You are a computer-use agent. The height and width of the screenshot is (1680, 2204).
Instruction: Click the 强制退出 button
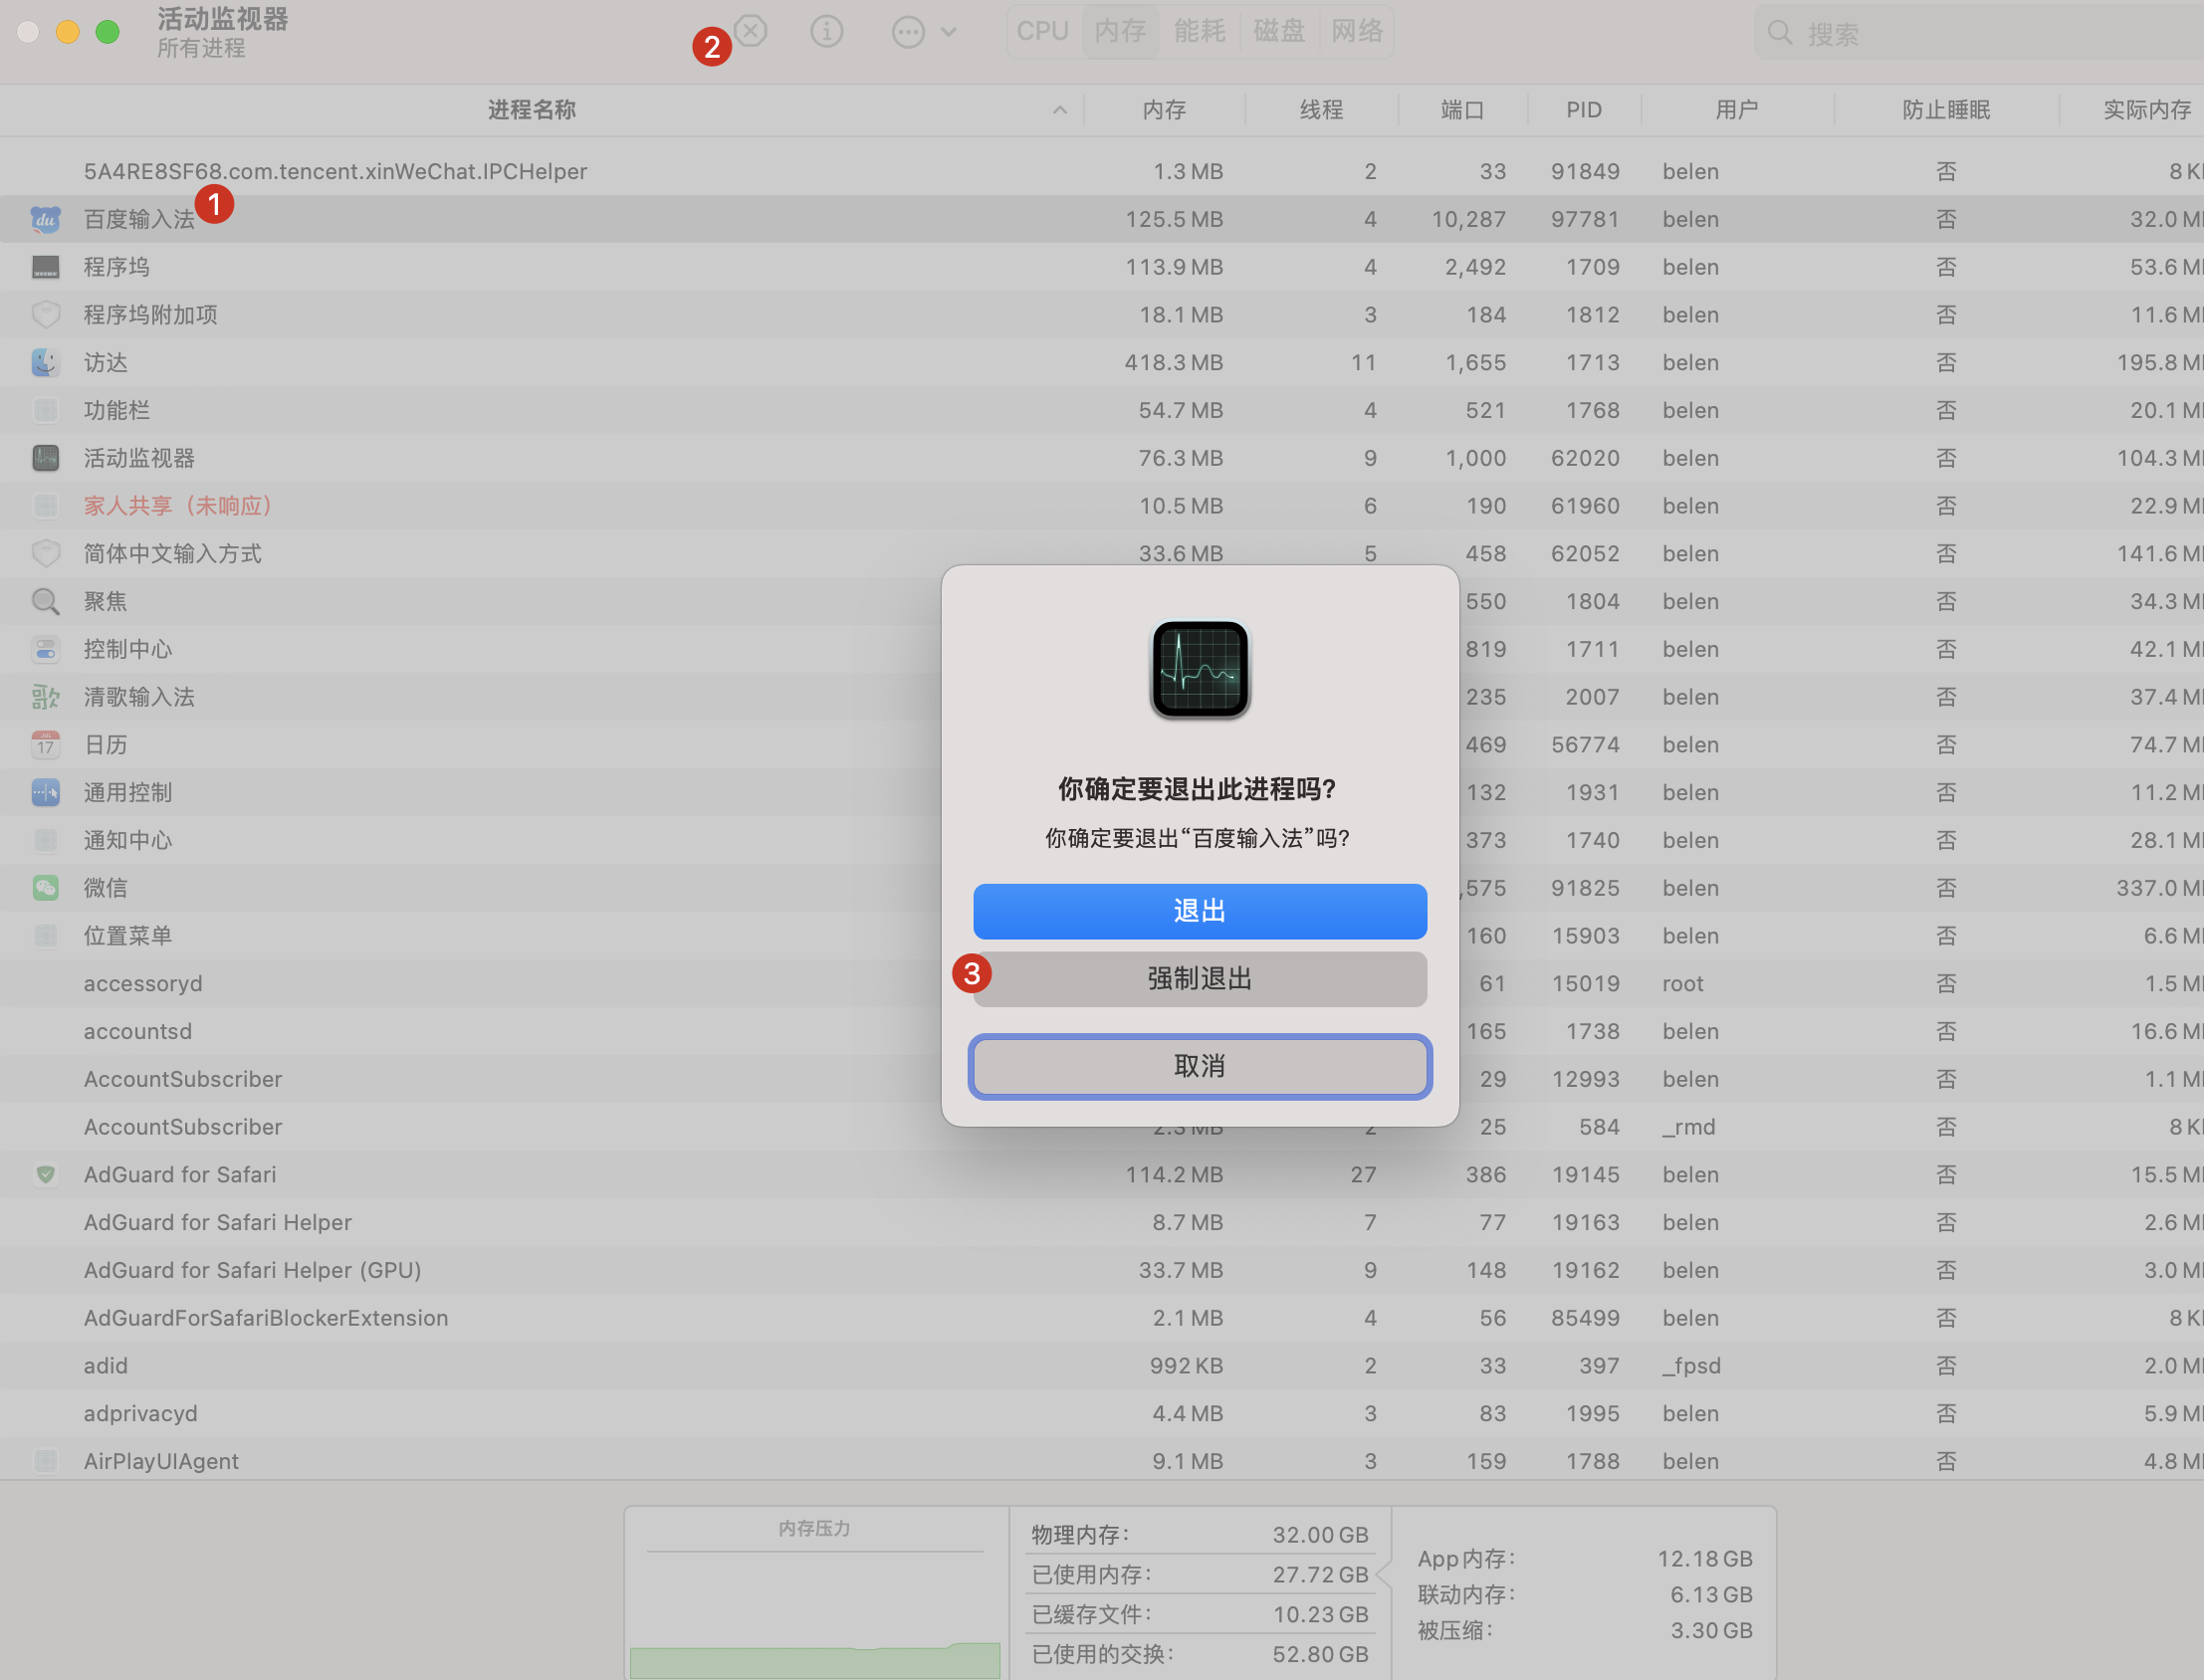(x=1199, y=978)
